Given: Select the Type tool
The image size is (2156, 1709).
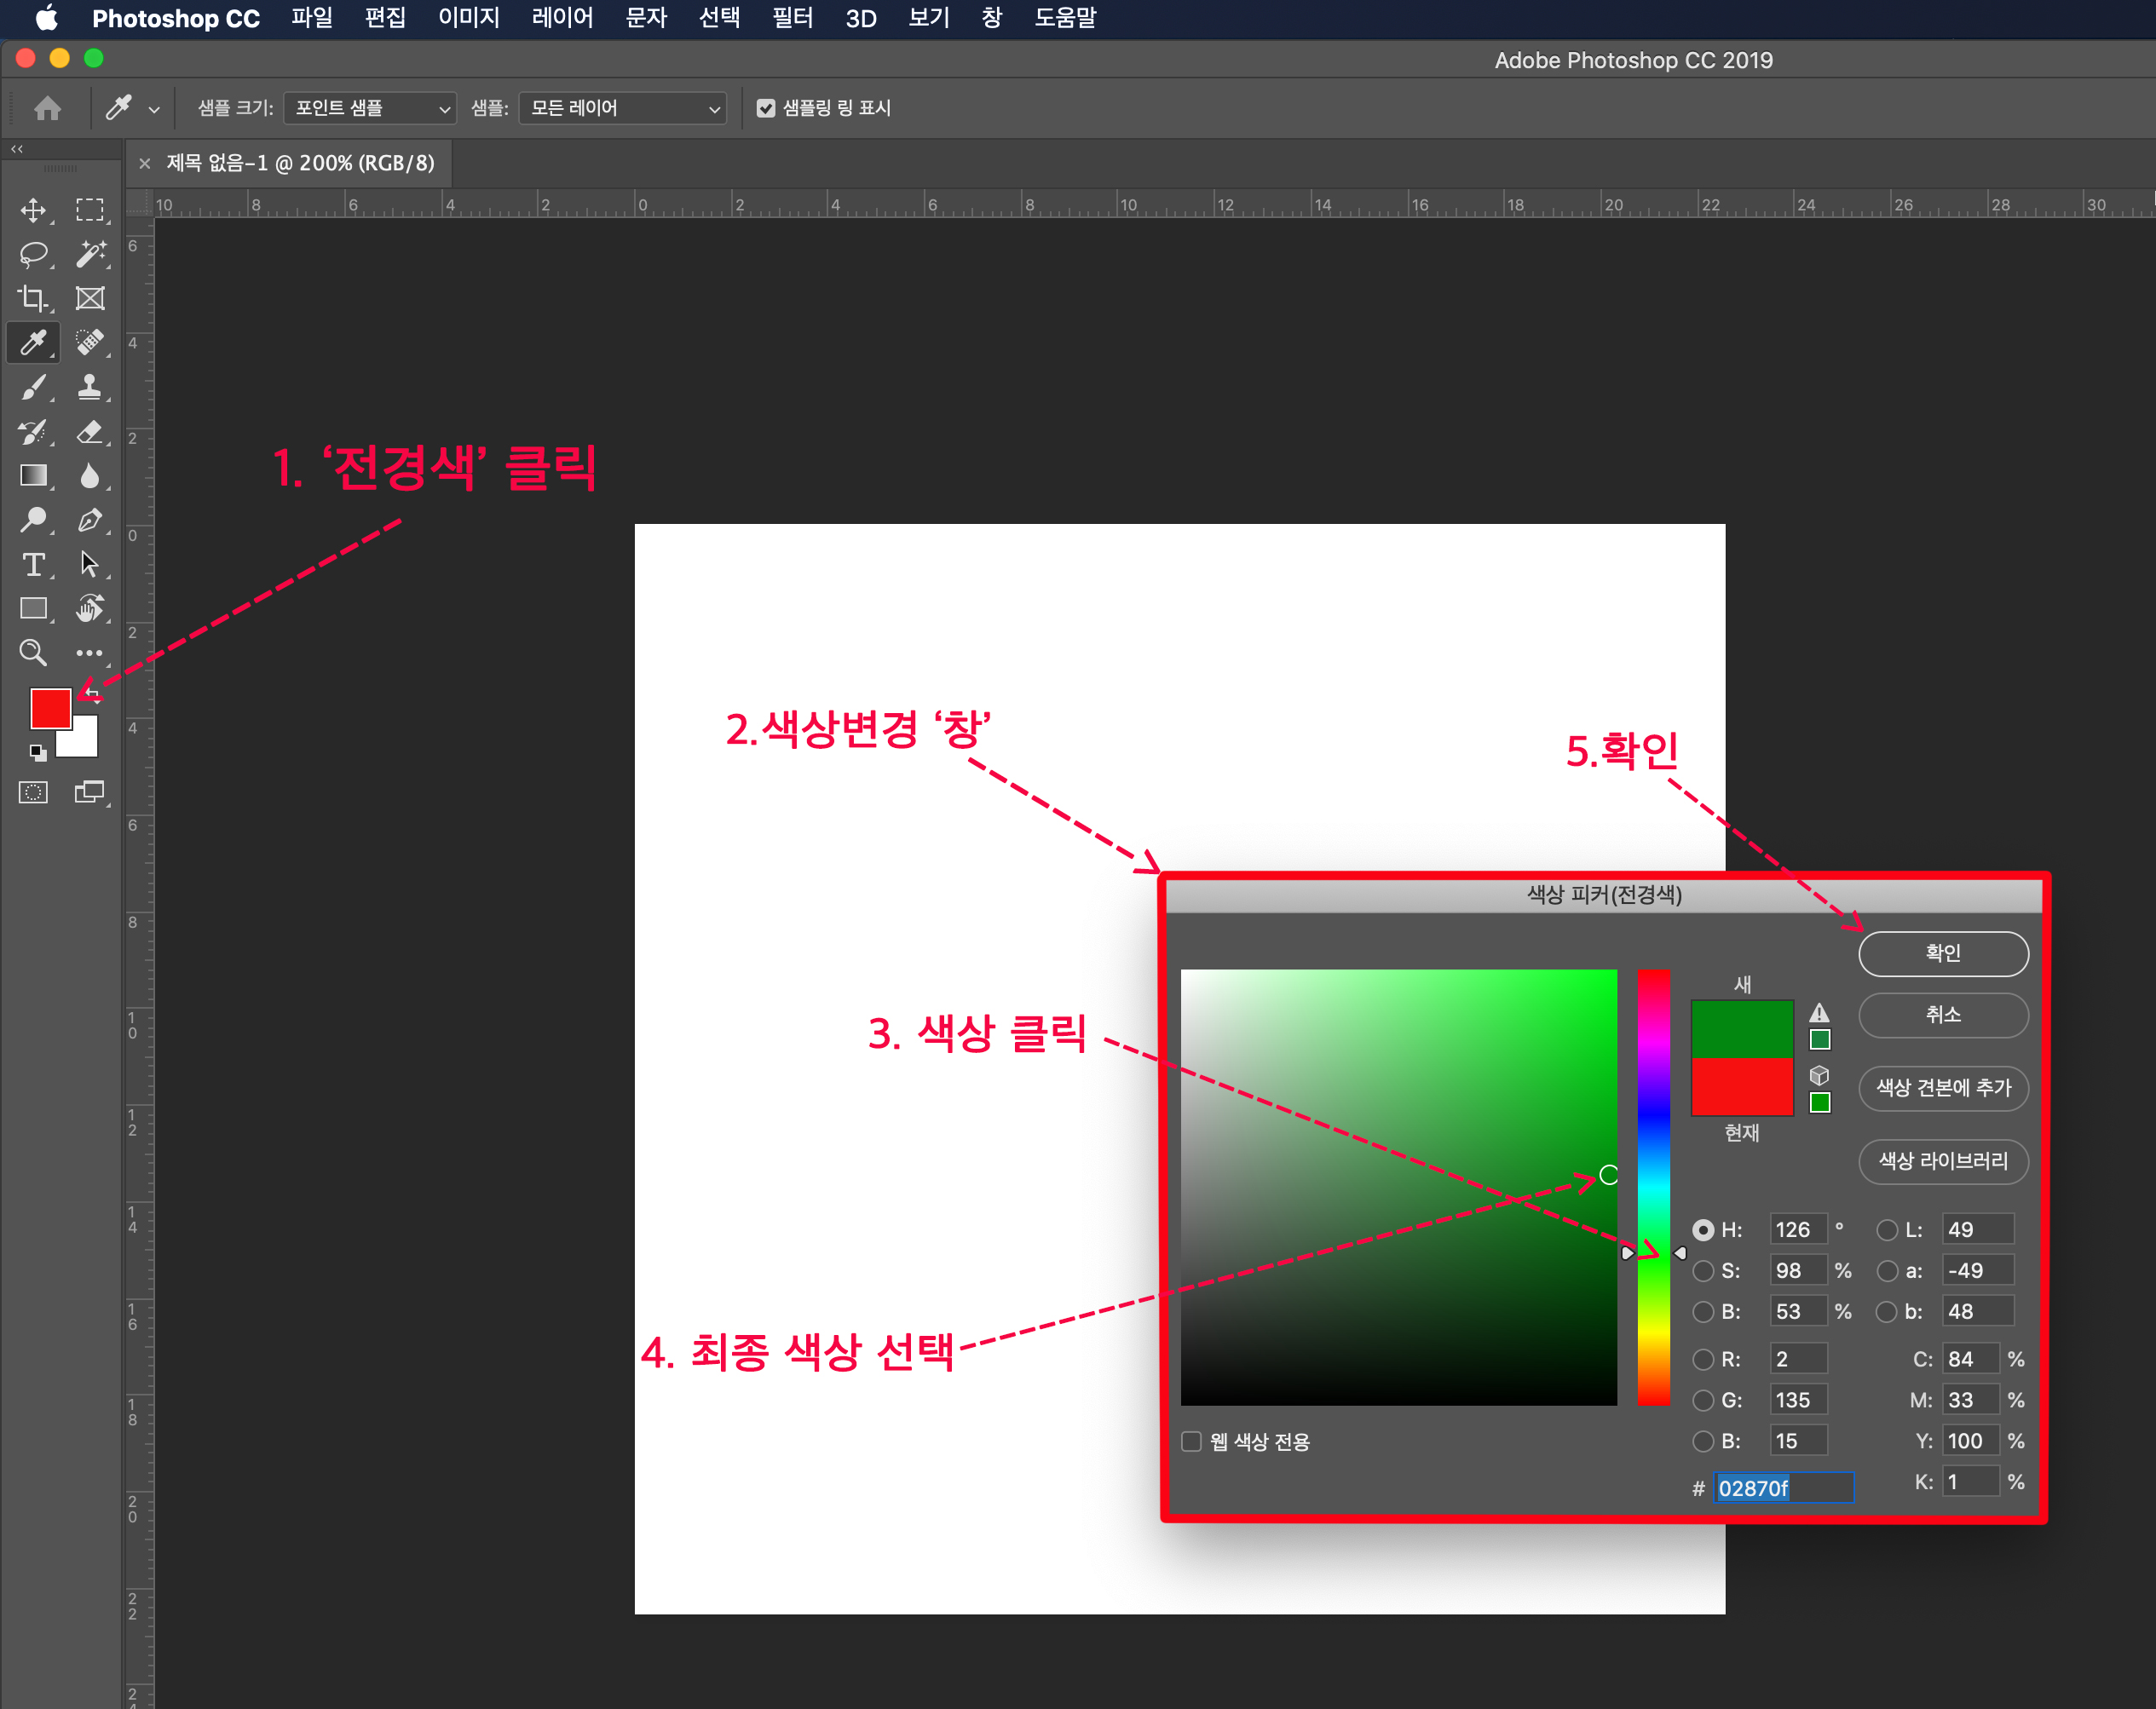Looking at the screenshot, I should [x=33, y=564].
